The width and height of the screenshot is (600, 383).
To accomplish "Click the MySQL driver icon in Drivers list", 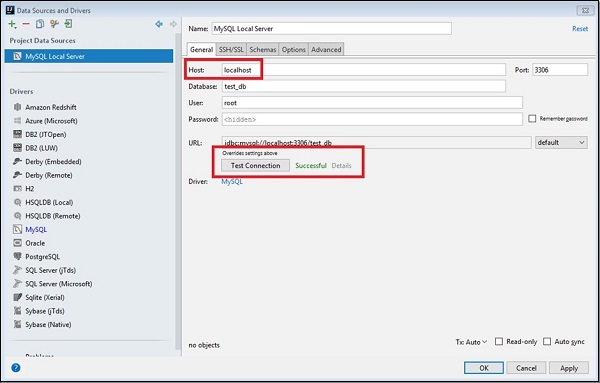I will tap(18, 229).
